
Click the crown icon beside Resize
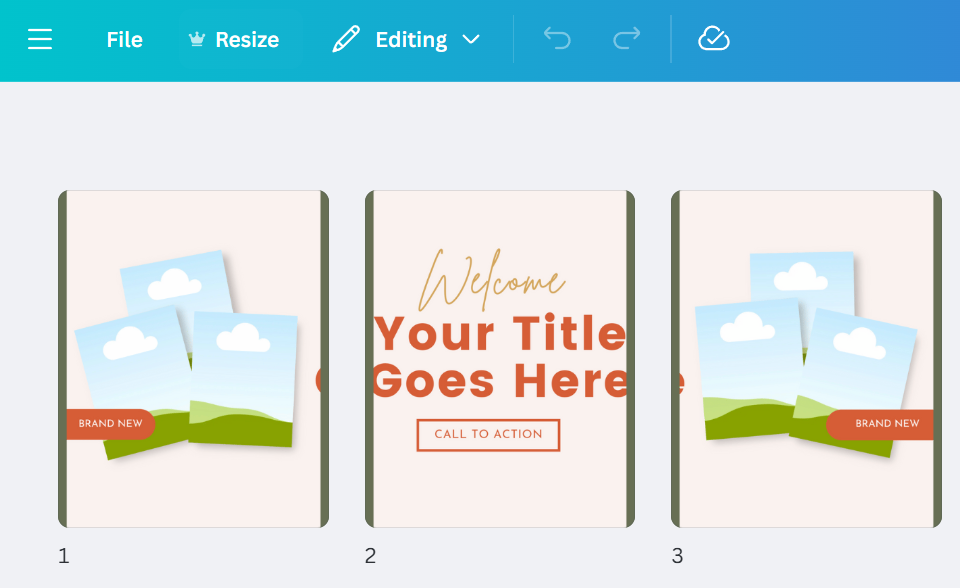pyautogui.click(x=197, y=39)
